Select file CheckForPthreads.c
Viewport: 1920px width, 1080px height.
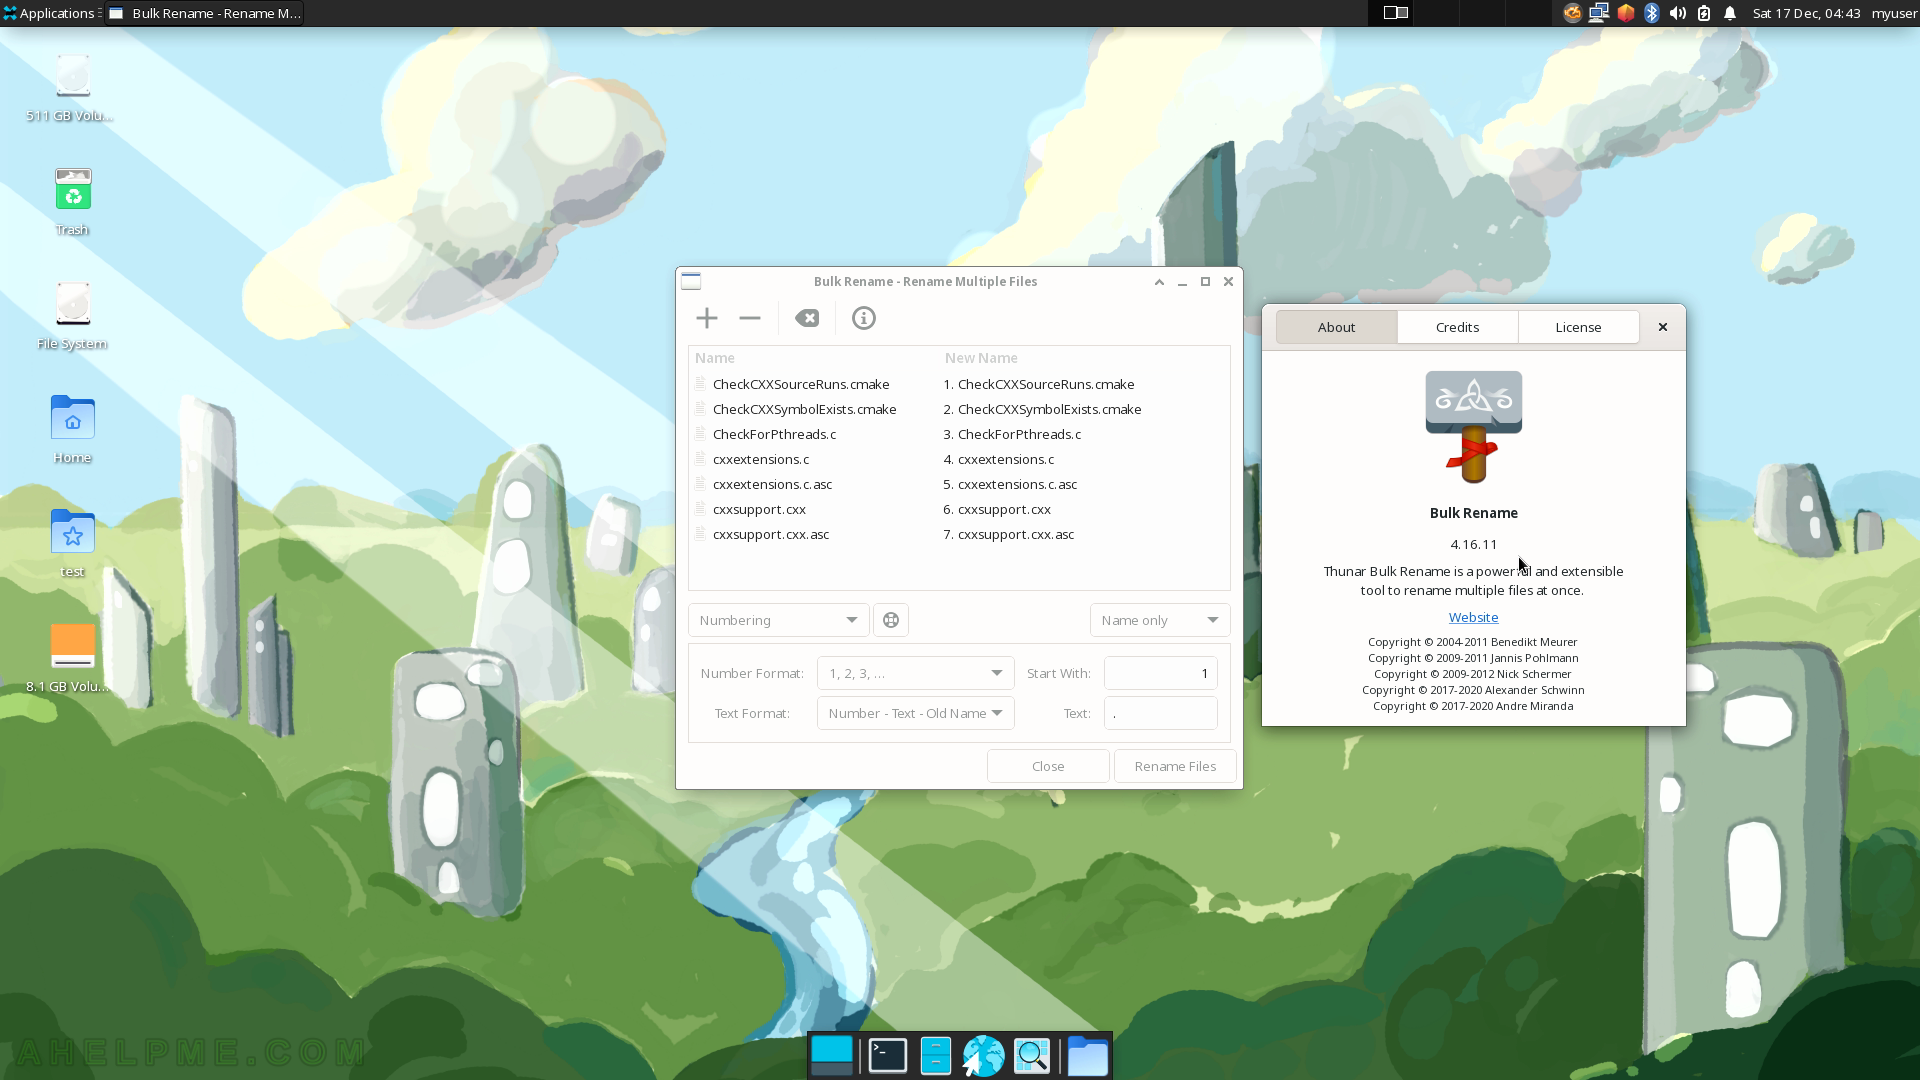click(x=774, y=434)
